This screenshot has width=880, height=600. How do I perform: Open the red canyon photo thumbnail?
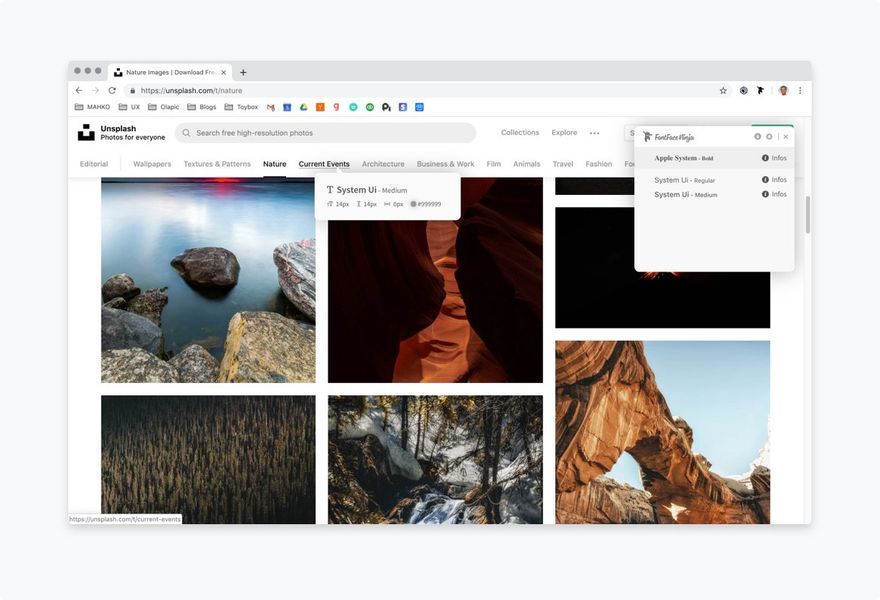tap(435, 280)
